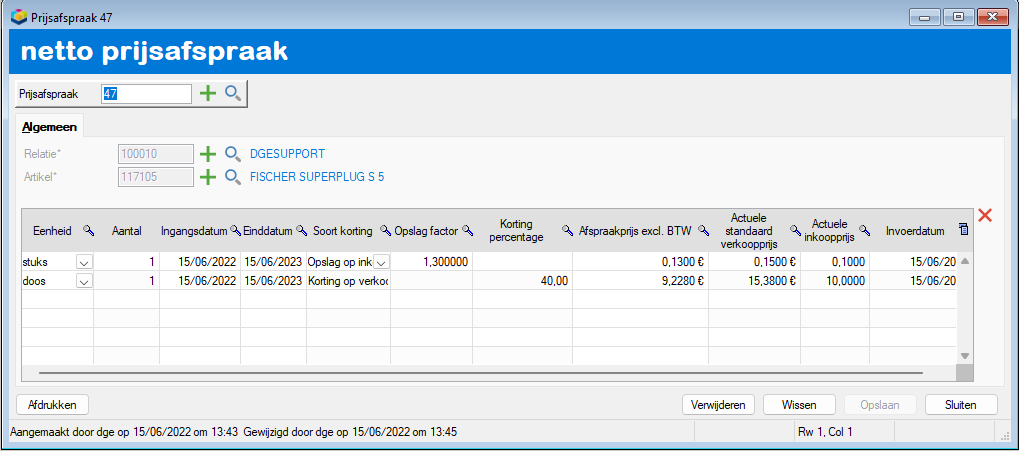Click green plus next to Artikel field
The height and width of the screenshot is (451, 1019).
(x=207, y=177)
